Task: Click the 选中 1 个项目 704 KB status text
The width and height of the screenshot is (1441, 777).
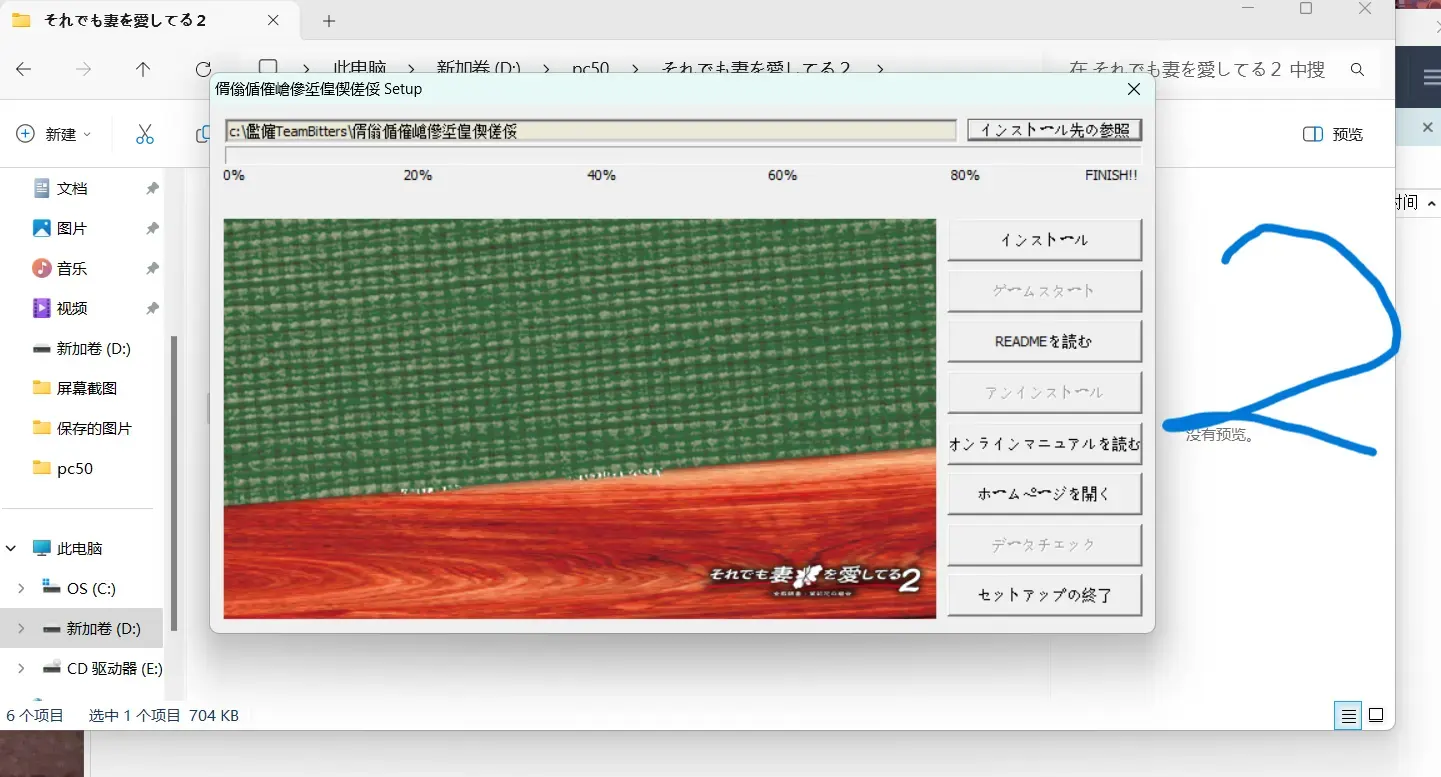Action: tap(163, 715)
